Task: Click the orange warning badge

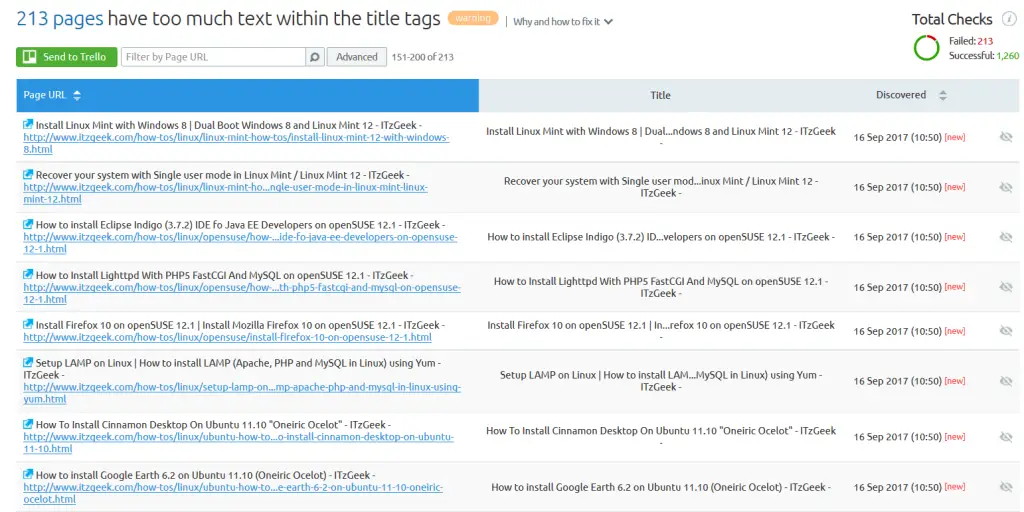Action: (x=473, y=18)
